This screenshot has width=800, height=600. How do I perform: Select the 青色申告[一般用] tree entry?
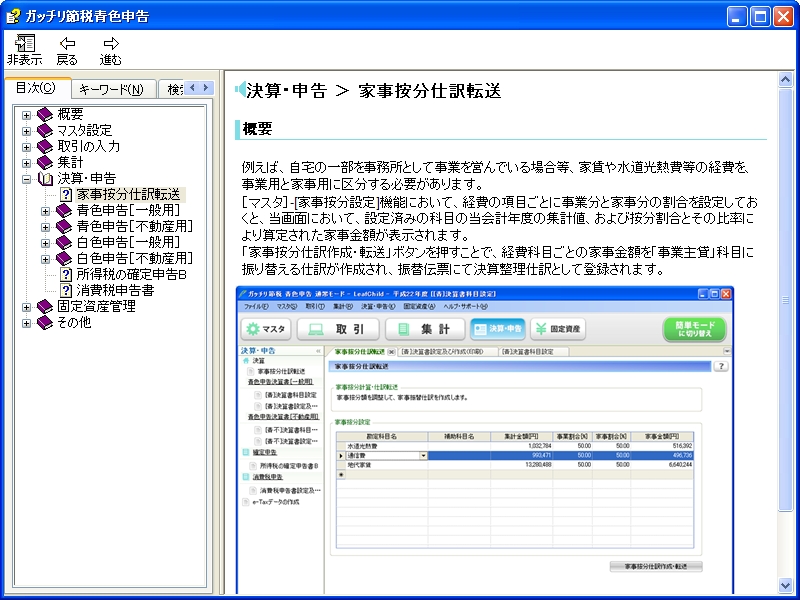click(x=128, y=210)
